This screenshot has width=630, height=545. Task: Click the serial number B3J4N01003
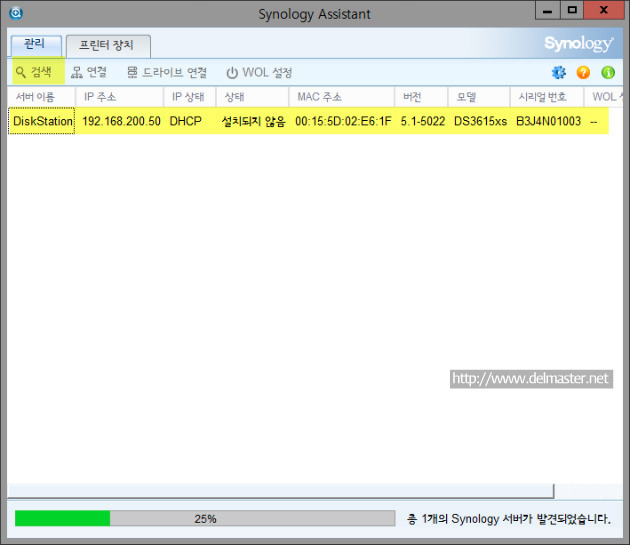click(548, 121)
